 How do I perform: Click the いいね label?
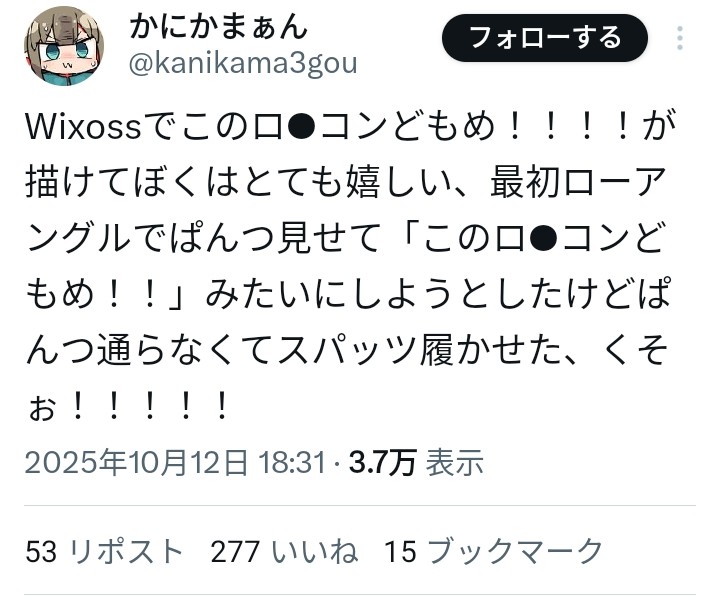[x=315, y=551]
